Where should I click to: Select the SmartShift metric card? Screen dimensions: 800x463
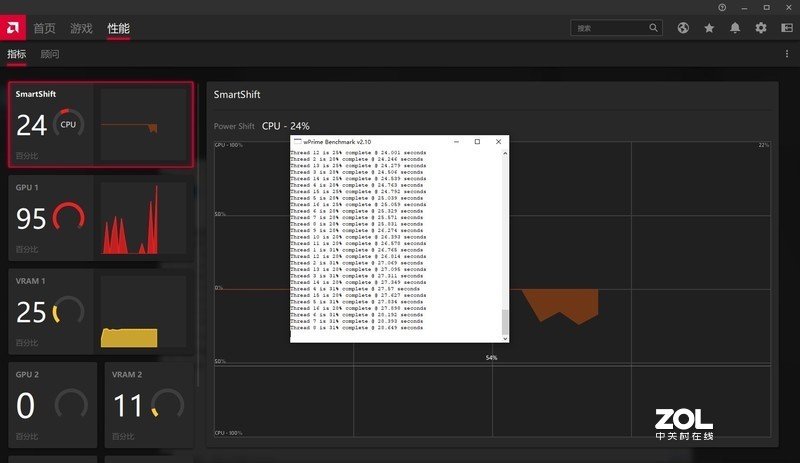click(101, 125)
